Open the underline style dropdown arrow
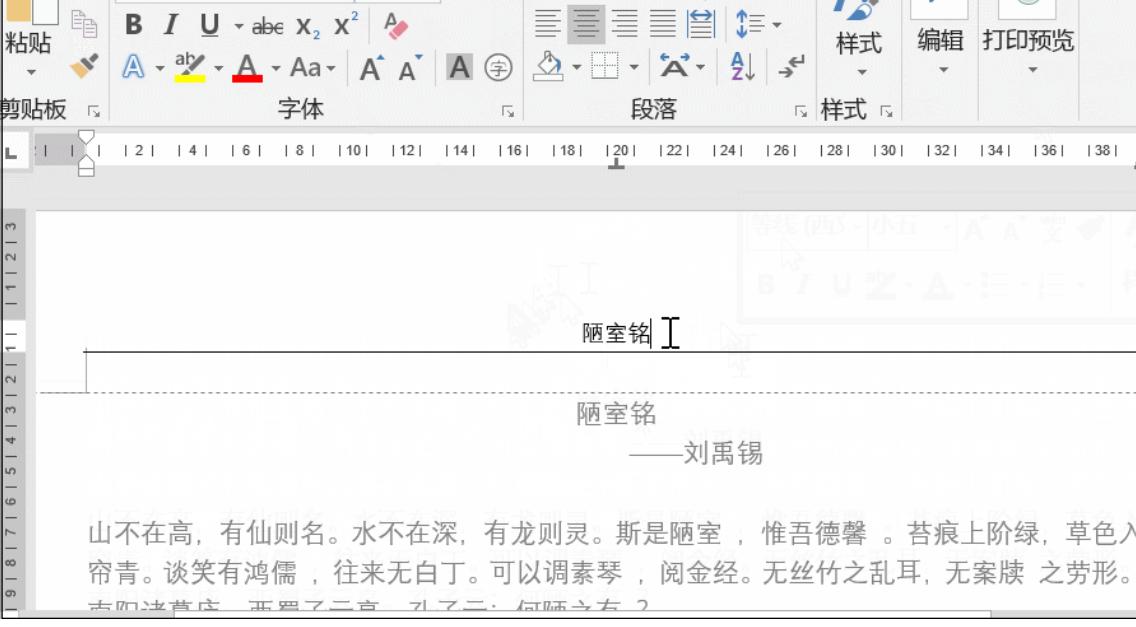 pos(239,25)
